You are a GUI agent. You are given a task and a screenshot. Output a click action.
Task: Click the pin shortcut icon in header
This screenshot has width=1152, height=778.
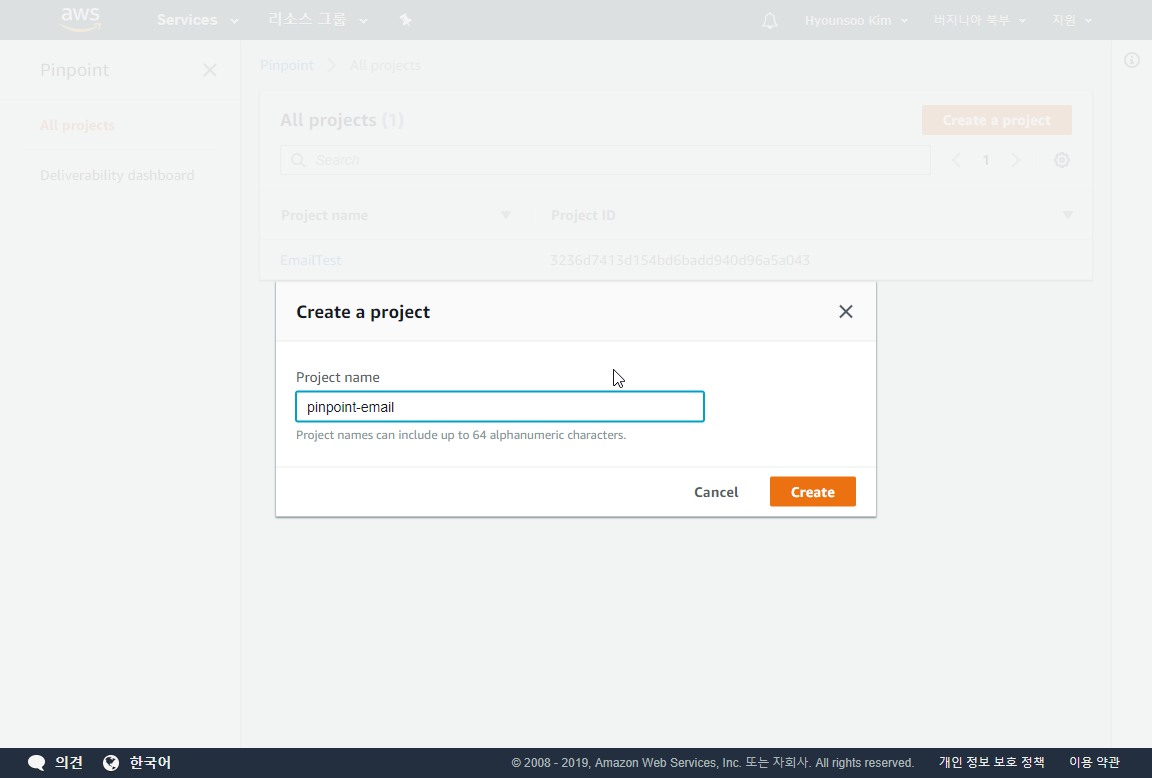click(406, 20)
